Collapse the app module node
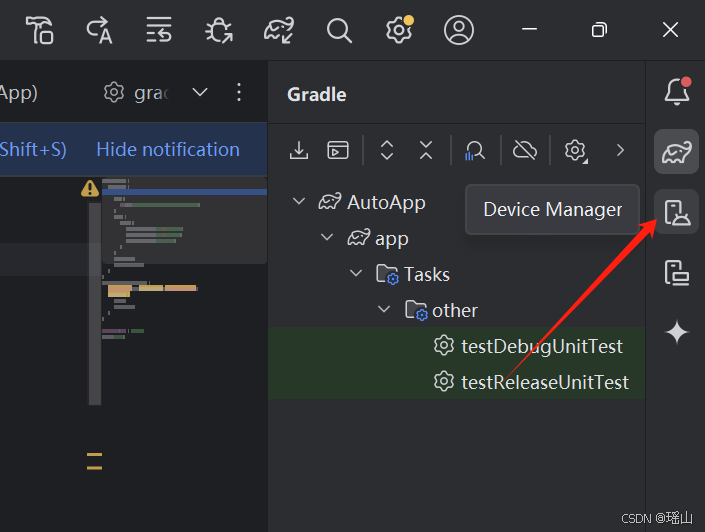This screenshot has width=705, height=532. [x=327, y=237]
